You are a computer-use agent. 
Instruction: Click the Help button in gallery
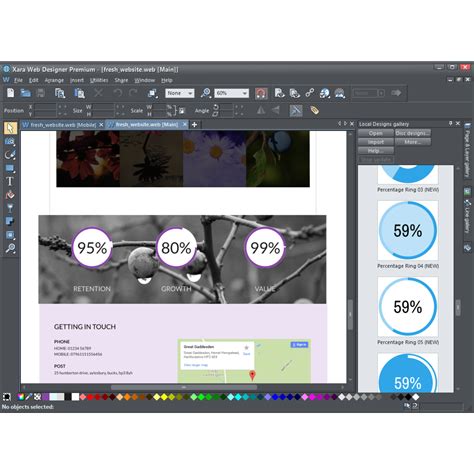(376, 151)
